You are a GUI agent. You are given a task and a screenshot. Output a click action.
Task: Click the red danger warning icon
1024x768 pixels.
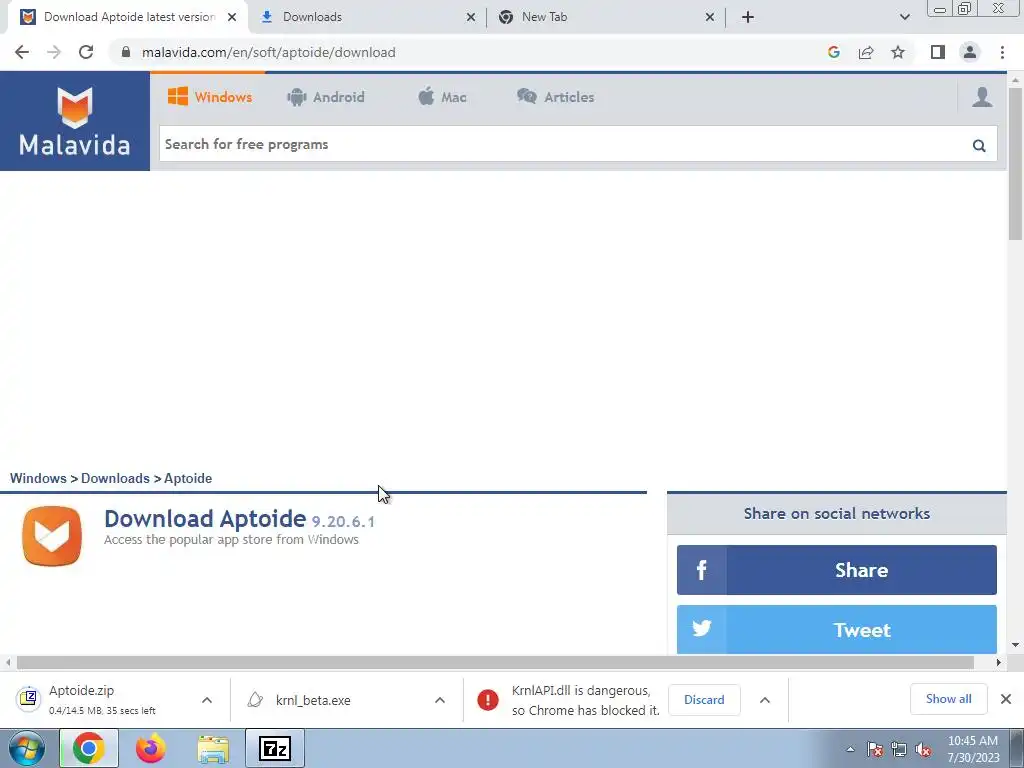coord(488,700)
